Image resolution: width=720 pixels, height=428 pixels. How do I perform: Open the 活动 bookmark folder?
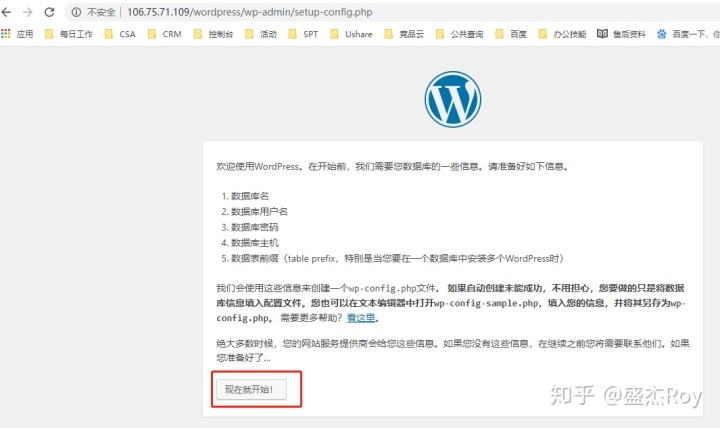coord(261,34)
